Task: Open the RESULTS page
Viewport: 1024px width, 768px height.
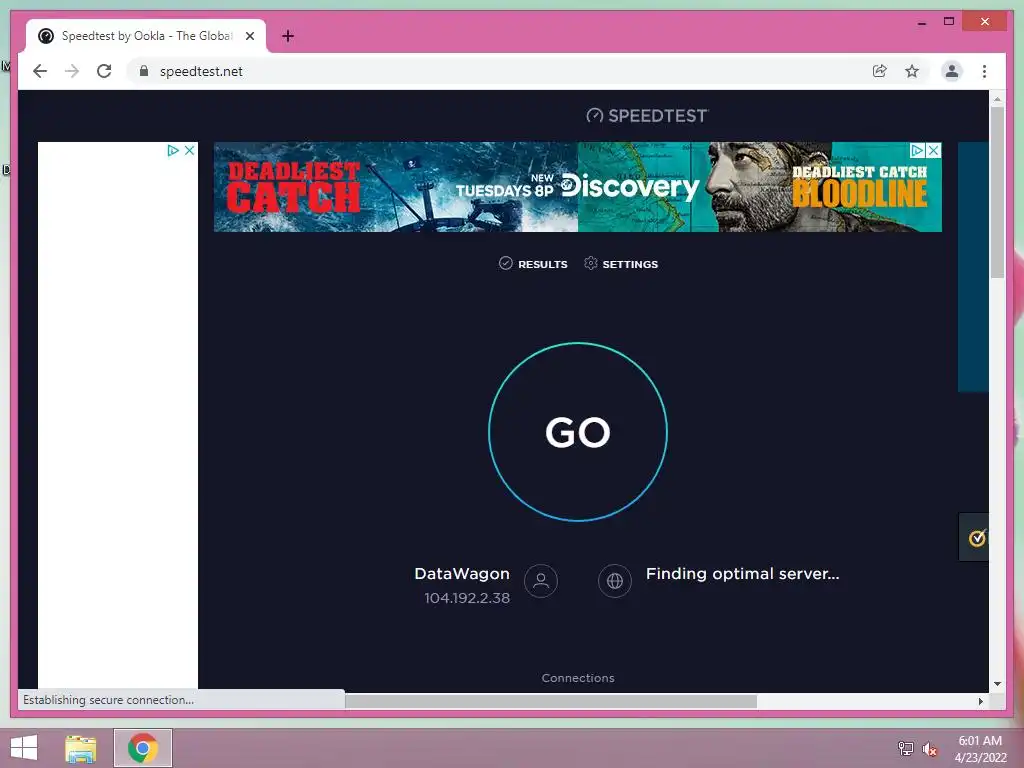Action: pyautogui.click(x=533, y=264)
